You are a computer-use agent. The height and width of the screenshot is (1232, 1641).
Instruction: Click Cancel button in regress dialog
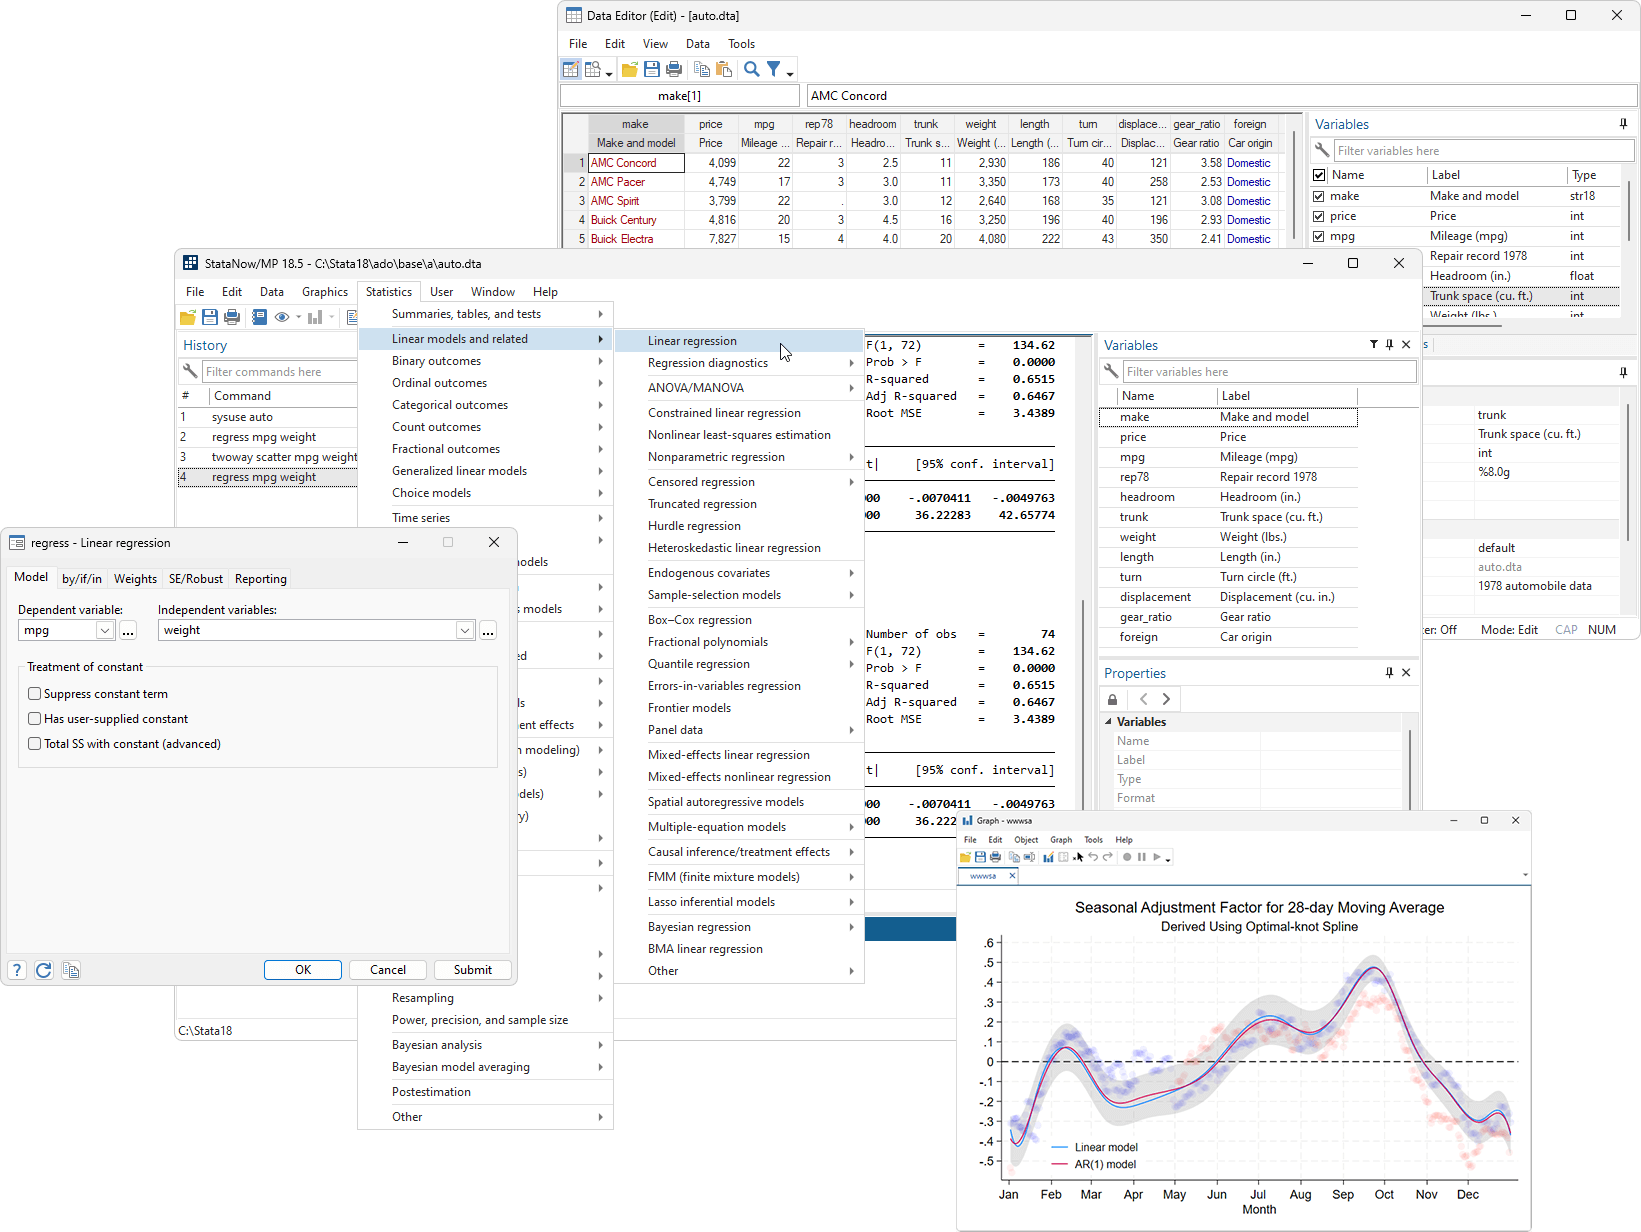388,970
